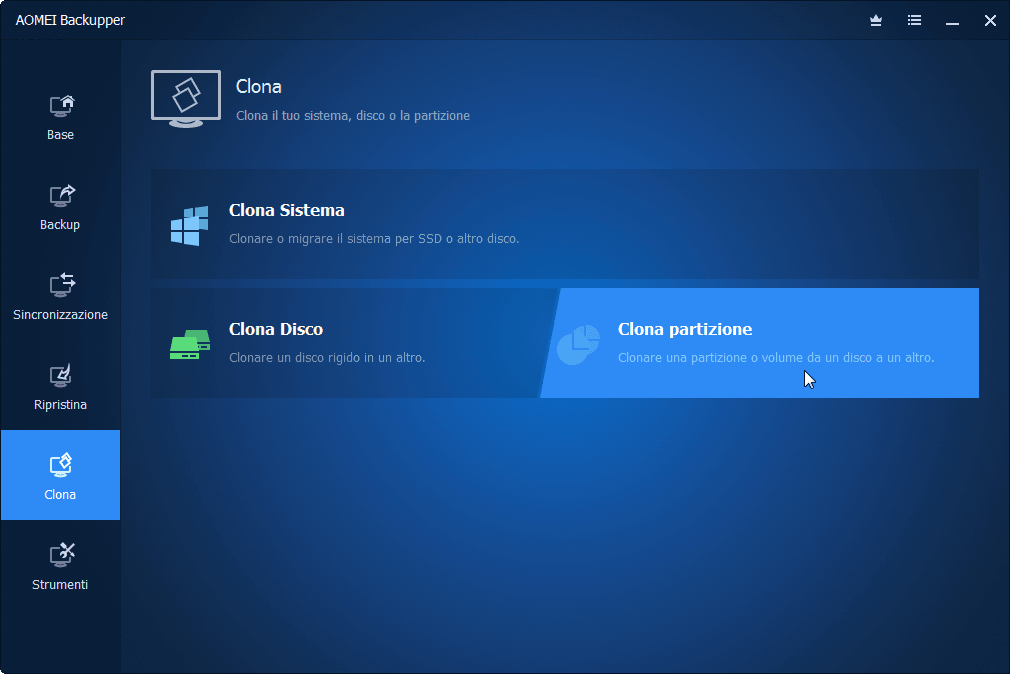Image resolution: width=1010 pixels, height=674 pixels.
Task: Click text 'Clonare o migrare il sistema per SSD o altro disco.'
Action: click(374, 239)
